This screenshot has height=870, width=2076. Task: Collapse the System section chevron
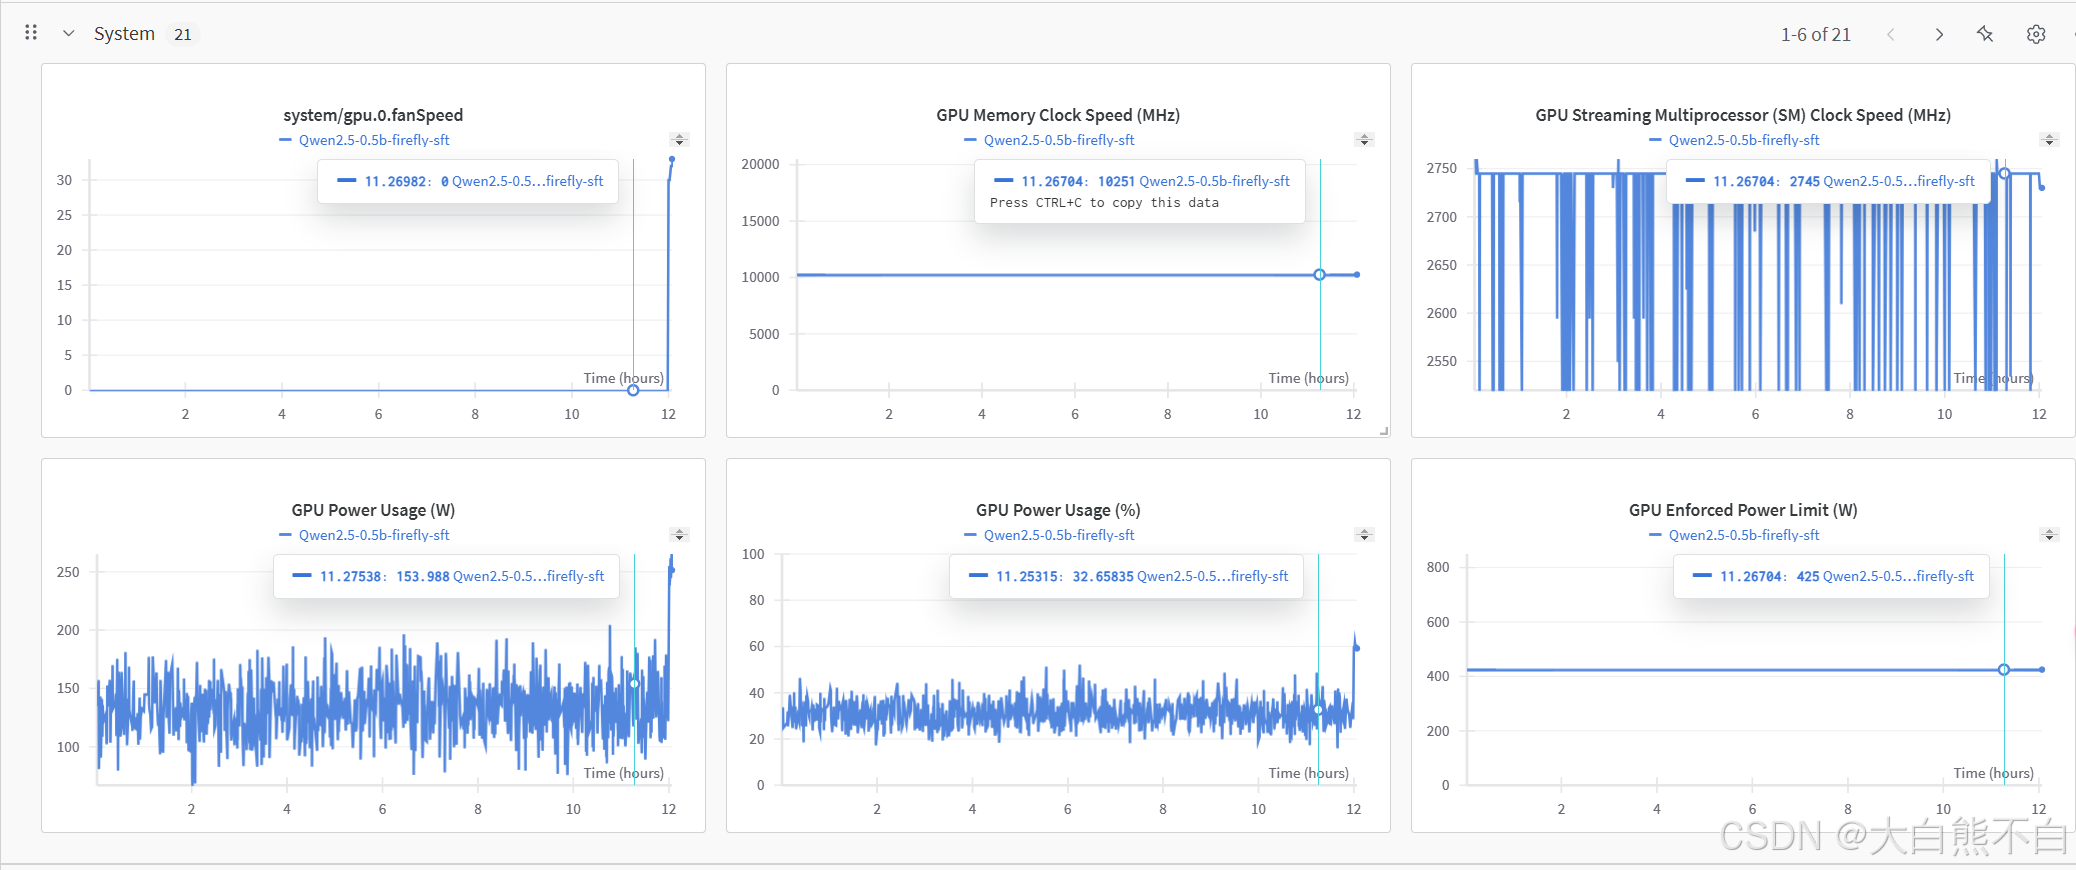[69, 33]
